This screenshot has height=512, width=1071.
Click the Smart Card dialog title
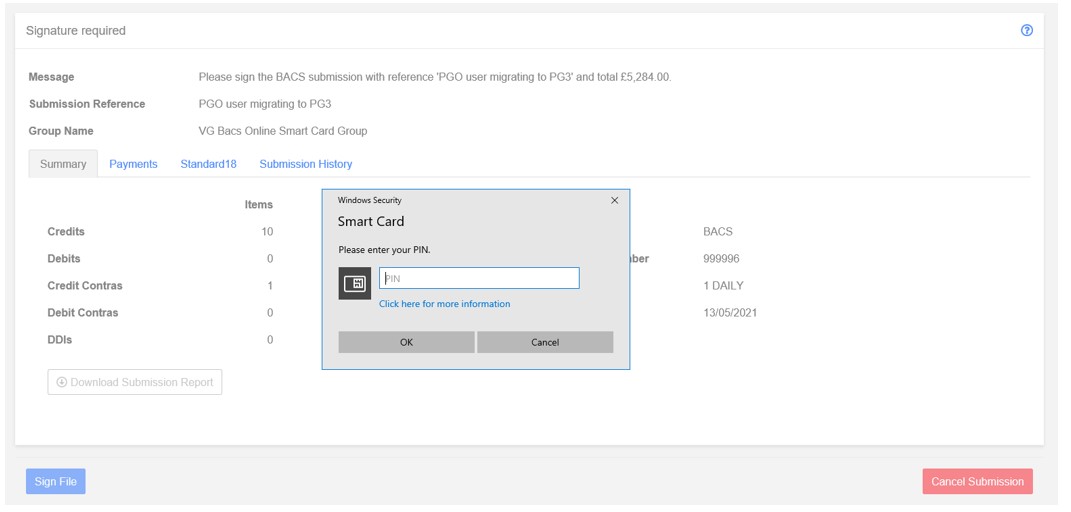click(371, 221)
